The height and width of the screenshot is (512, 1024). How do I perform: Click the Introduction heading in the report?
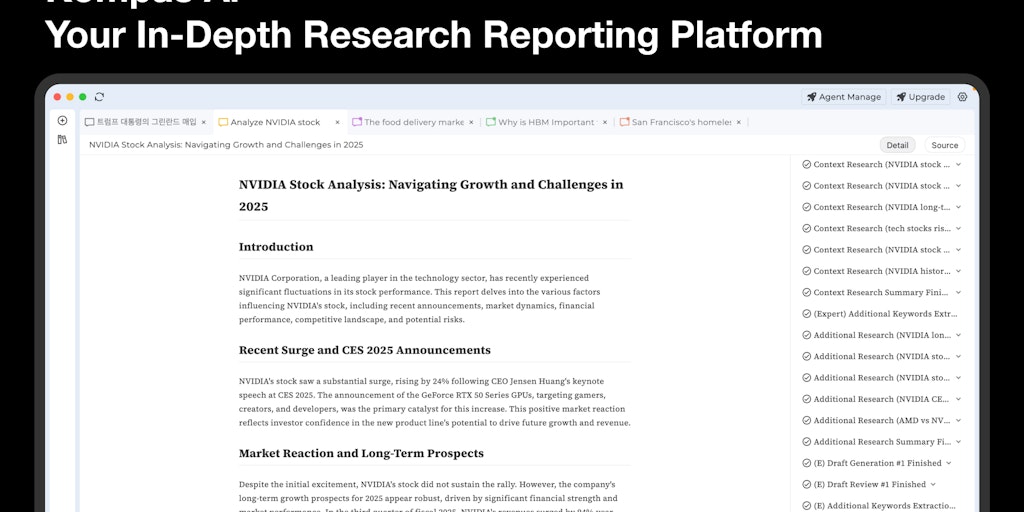[x=276, y=247]
